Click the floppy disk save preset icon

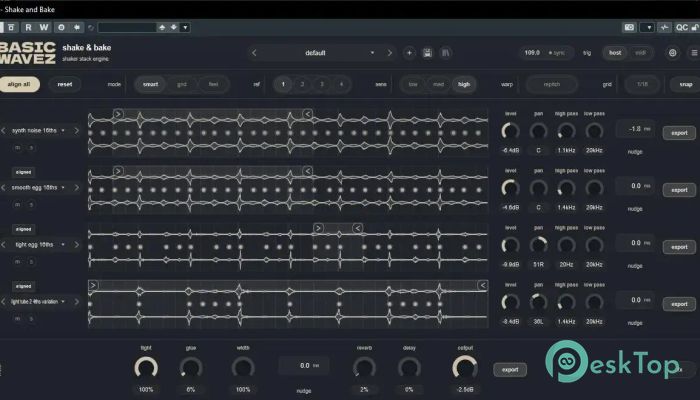tap(427, 53)
